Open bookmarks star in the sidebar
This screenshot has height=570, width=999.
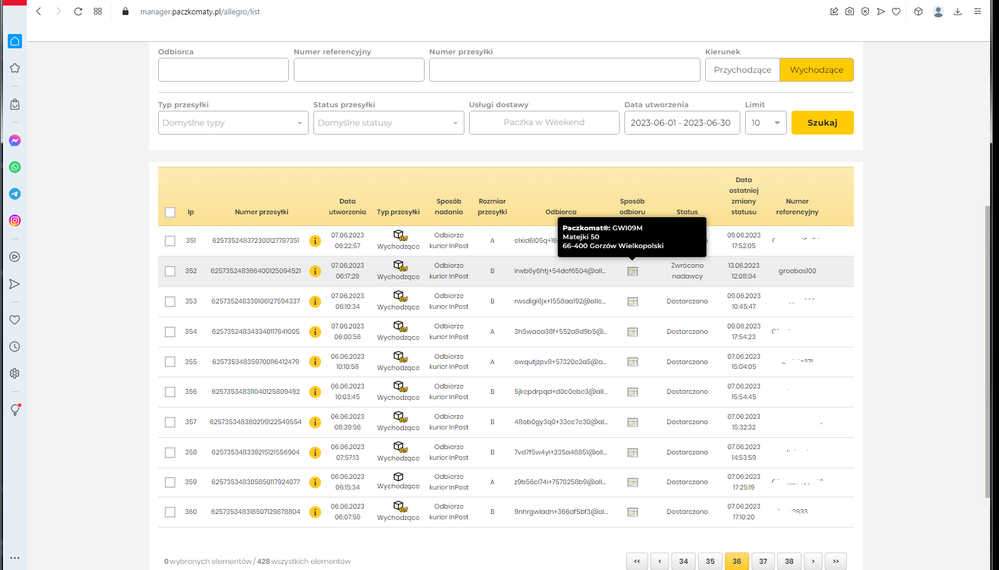click(x=15, y=68)
